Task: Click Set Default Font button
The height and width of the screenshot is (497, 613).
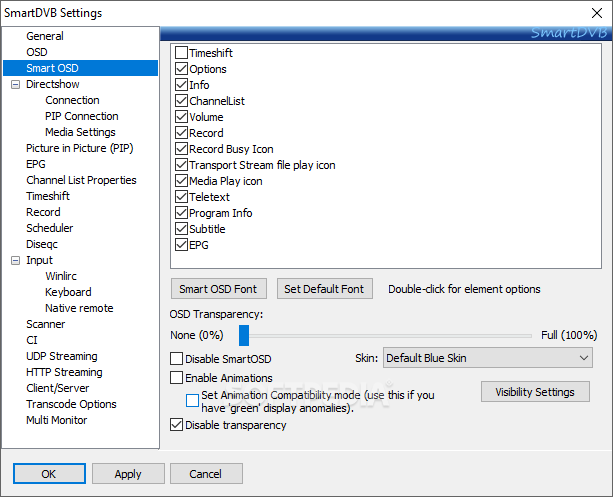Action: [x=324, y=289]
